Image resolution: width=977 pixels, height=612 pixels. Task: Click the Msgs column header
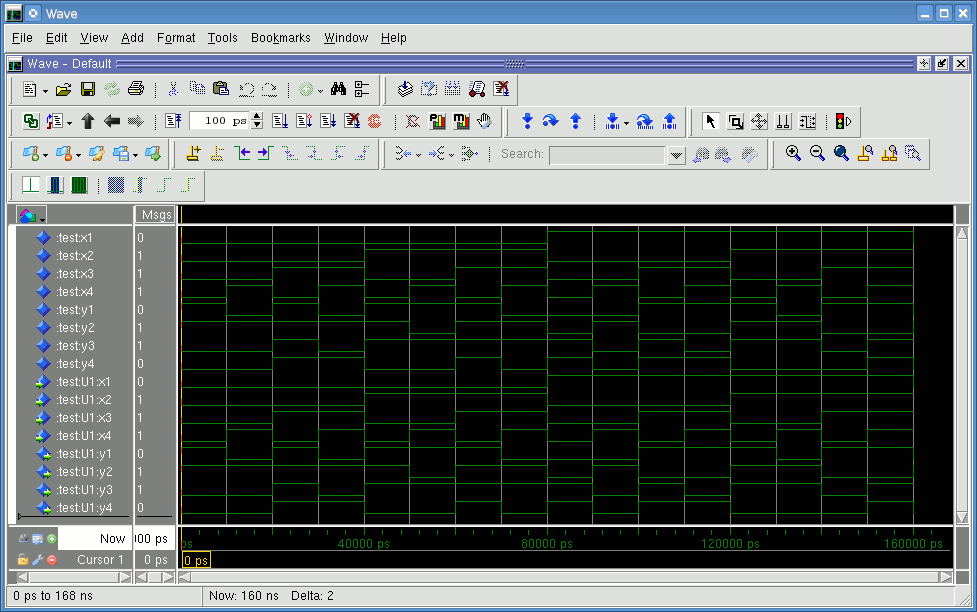point(155,215)
